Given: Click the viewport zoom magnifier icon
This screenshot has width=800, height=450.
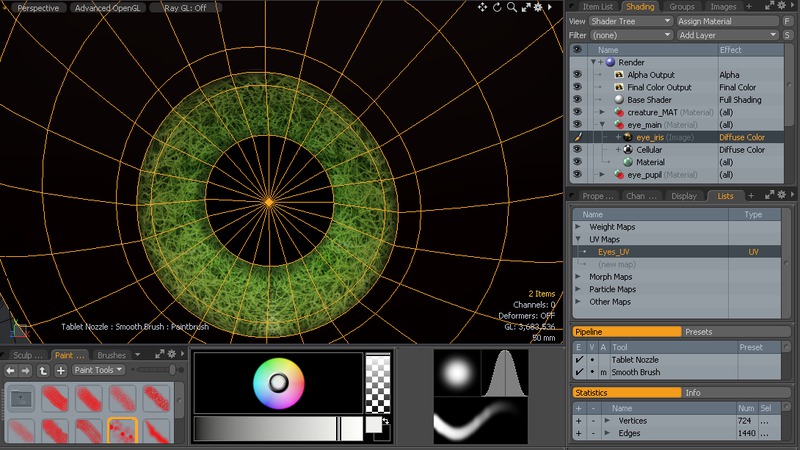Looking at the screenshot, I should tap(511, 7).
